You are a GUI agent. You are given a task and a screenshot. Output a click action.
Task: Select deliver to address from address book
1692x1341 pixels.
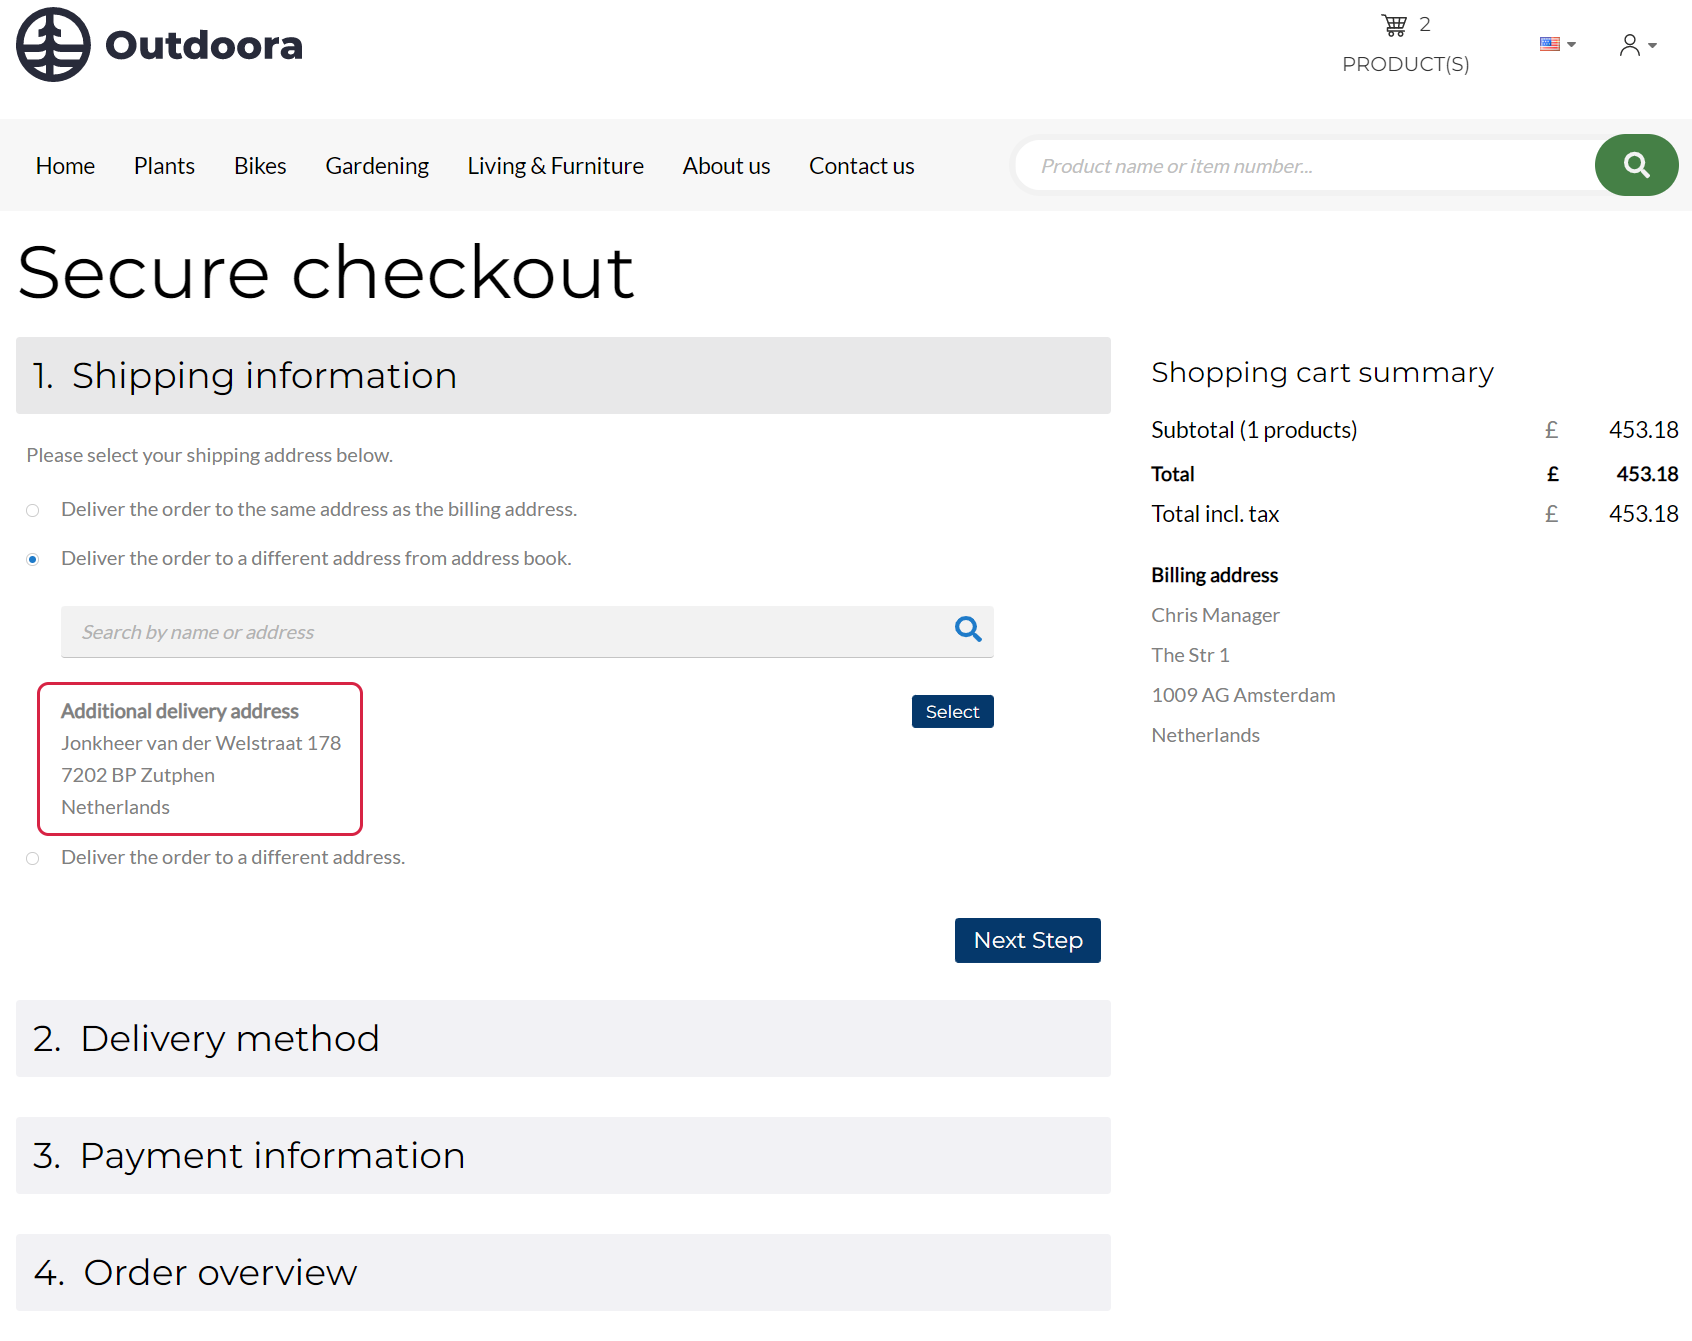33,560
